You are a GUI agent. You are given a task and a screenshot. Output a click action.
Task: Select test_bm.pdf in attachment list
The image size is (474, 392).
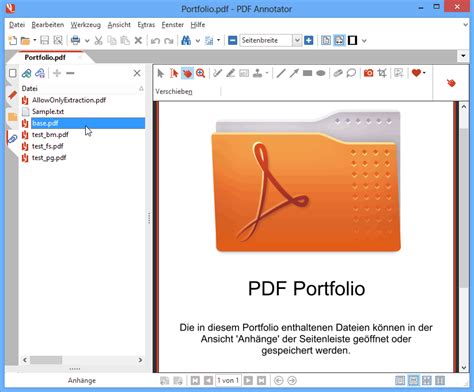point(50,135)
